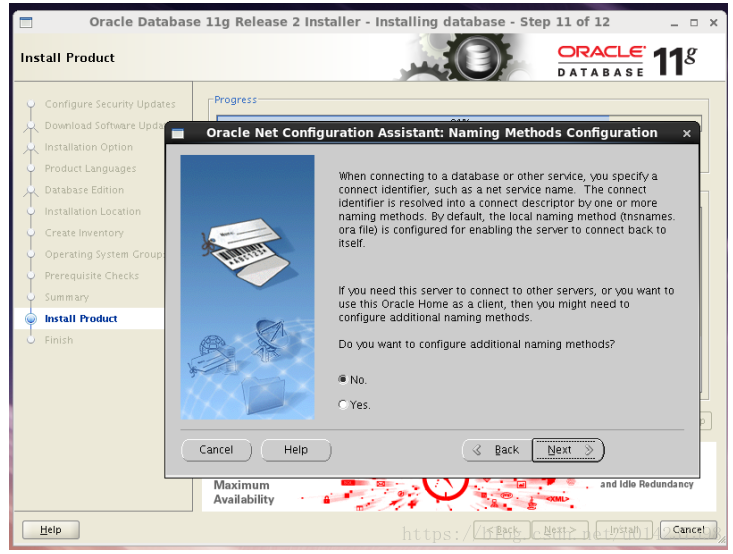
Task: Click the Oracle Database 11g logo
Action: pyautogui.click(x=627, y=61)
